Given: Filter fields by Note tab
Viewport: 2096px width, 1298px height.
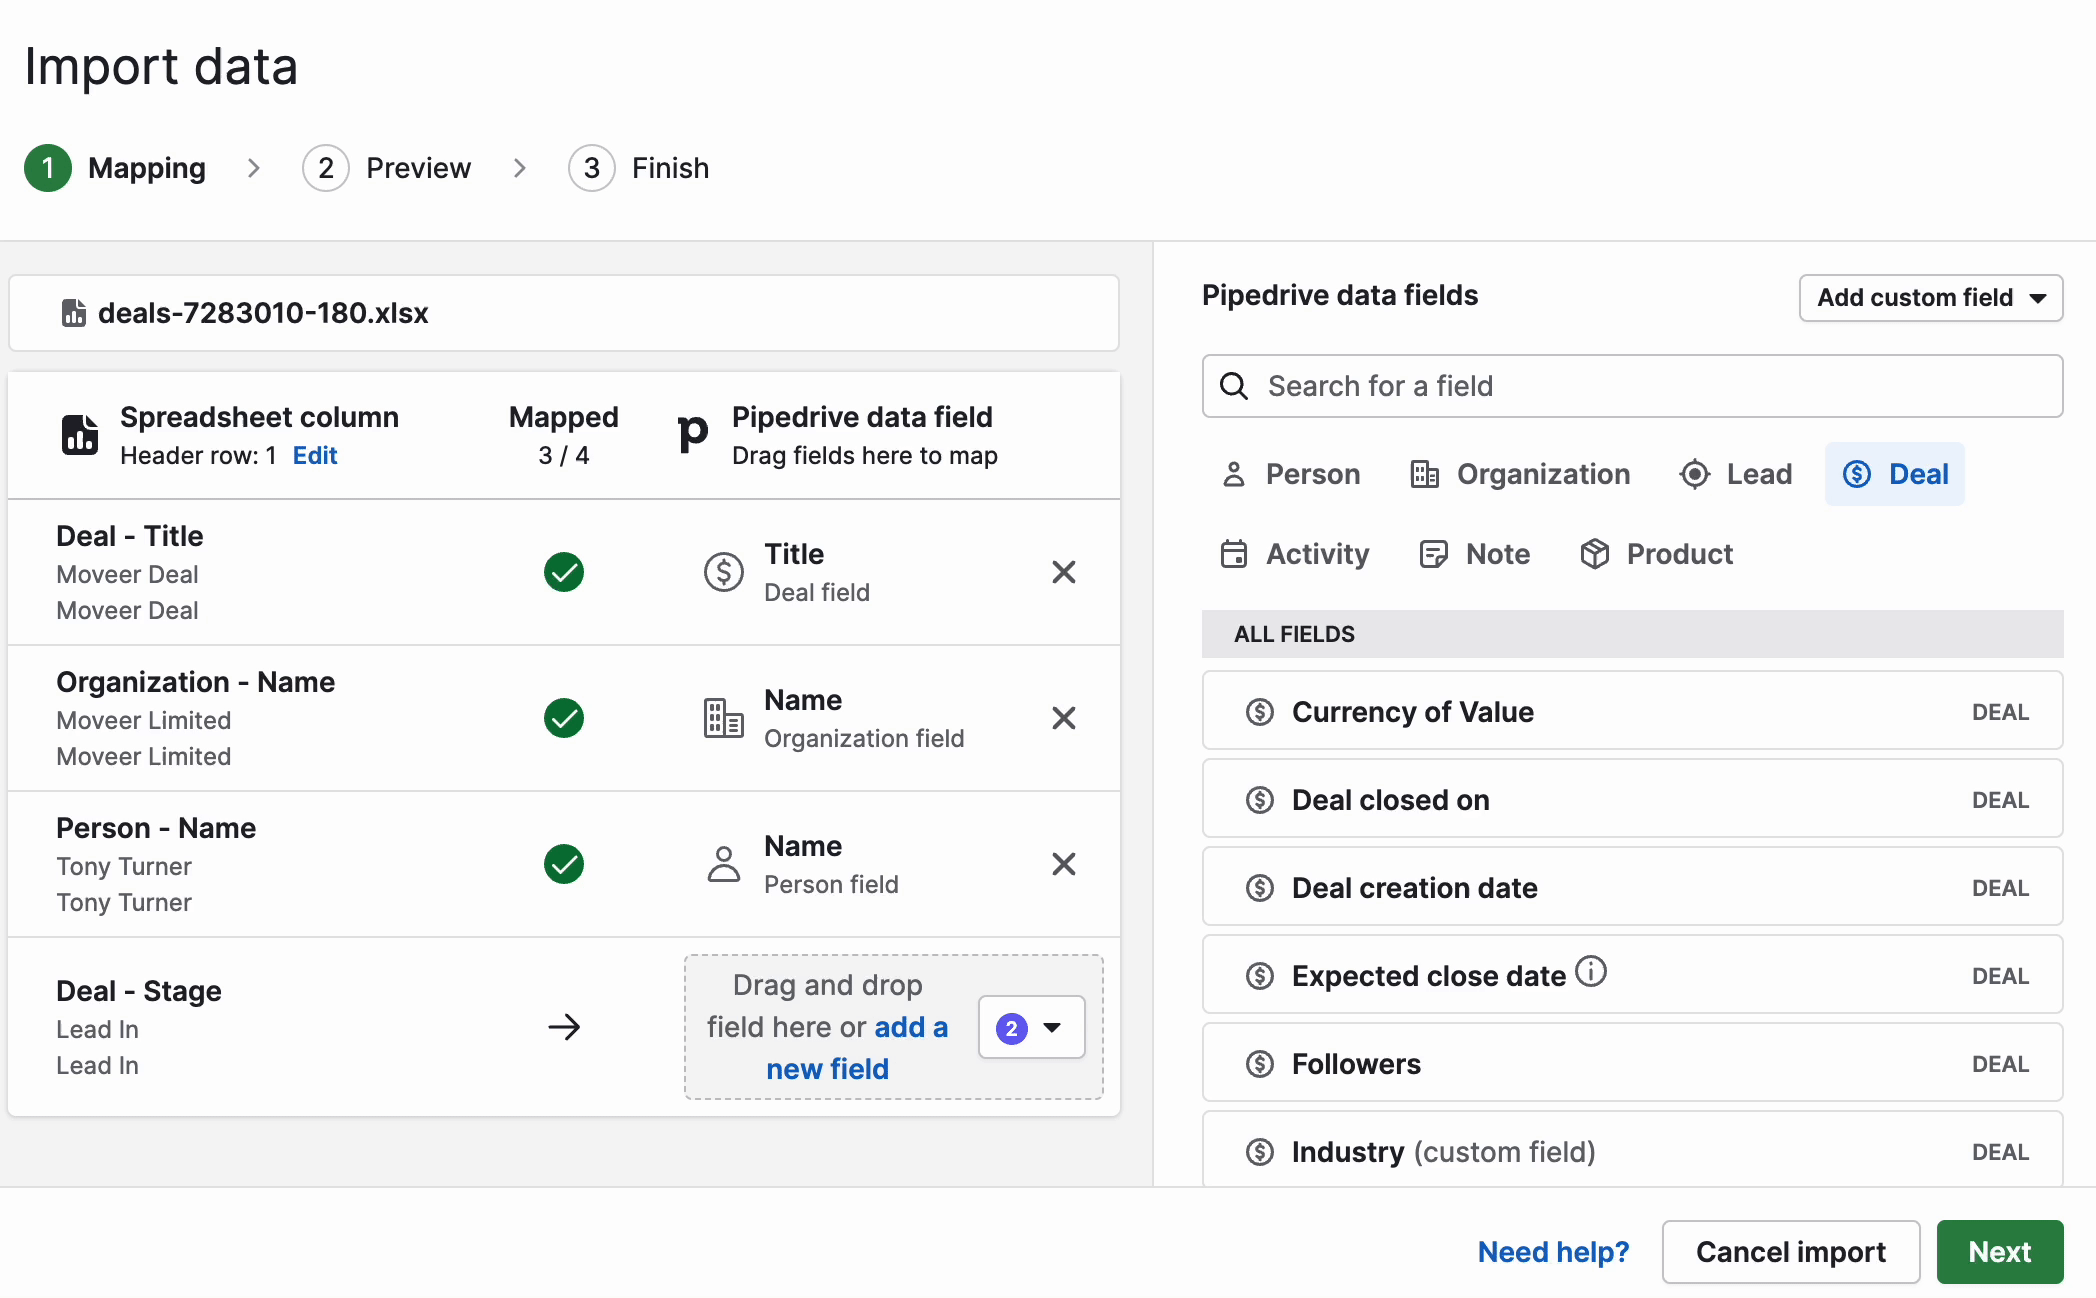Looking at the screenshot, I should click(1475, 554).
